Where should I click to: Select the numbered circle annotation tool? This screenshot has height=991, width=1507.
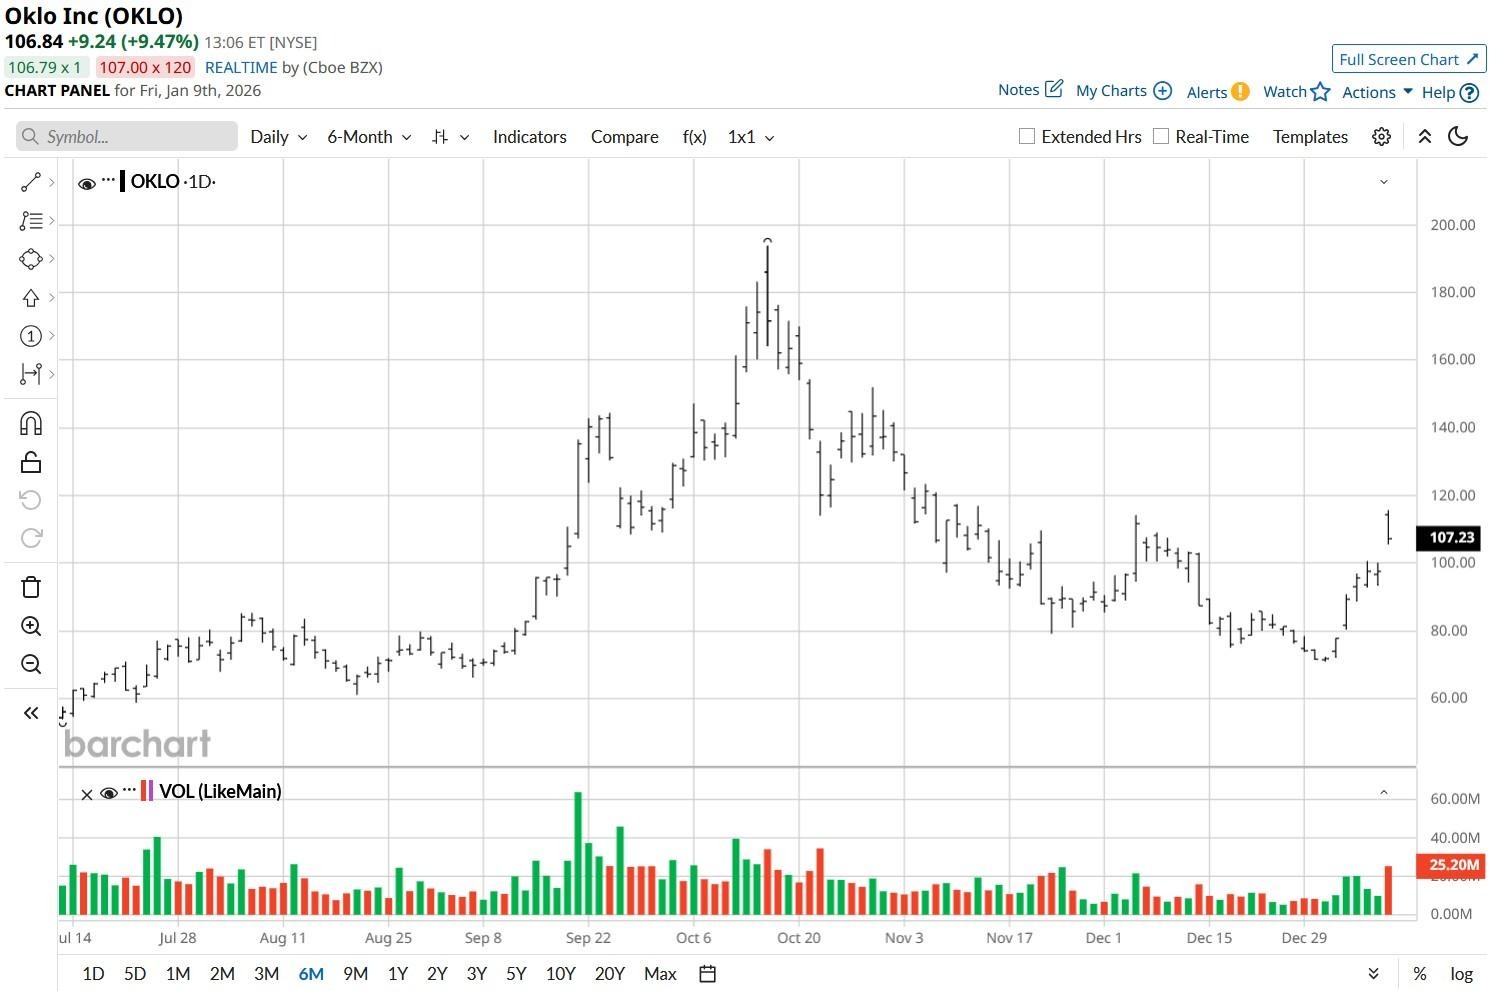[31, 336]
